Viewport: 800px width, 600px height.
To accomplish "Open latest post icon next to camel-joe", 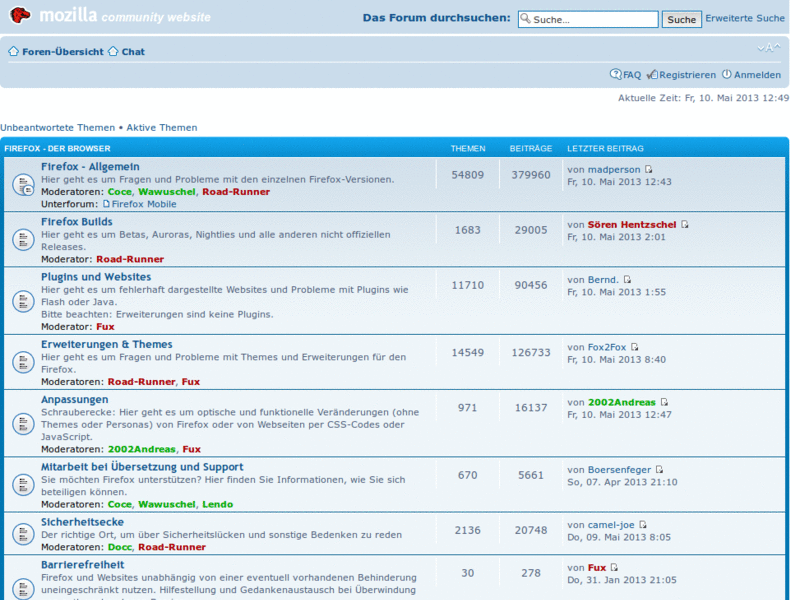I will tap(642, 524).
